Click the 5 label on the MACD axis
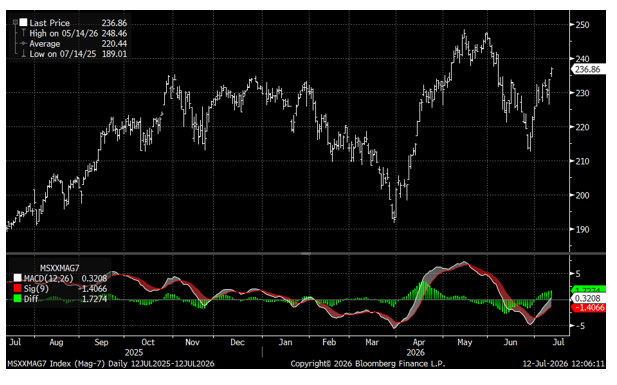617x385 pixels. click(578, 274)
